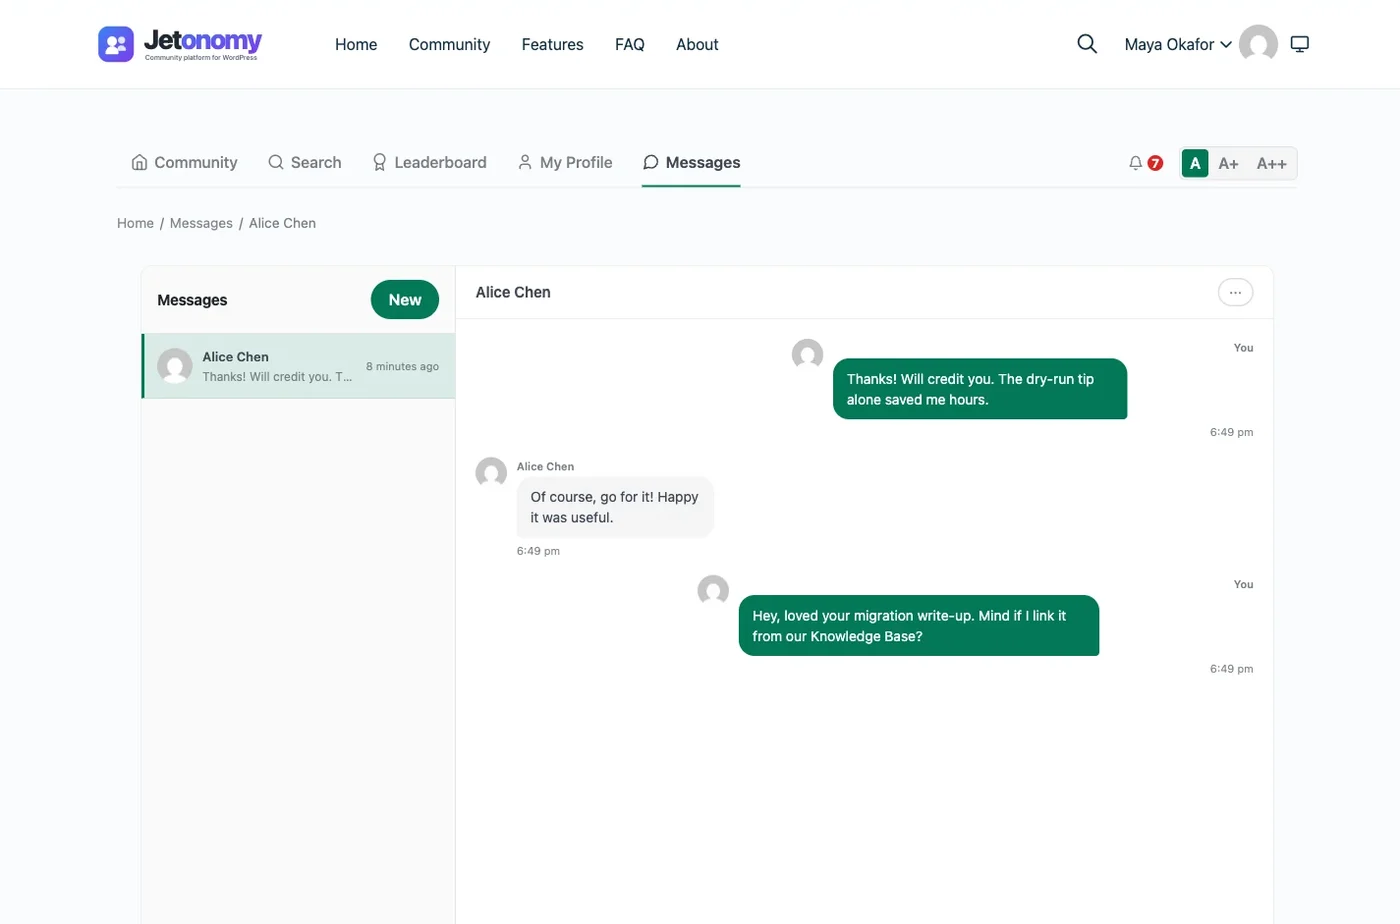Click Maya Okafor's avatar in header
Screen dimensions: 1400x924
click(x=1258, y=44)
